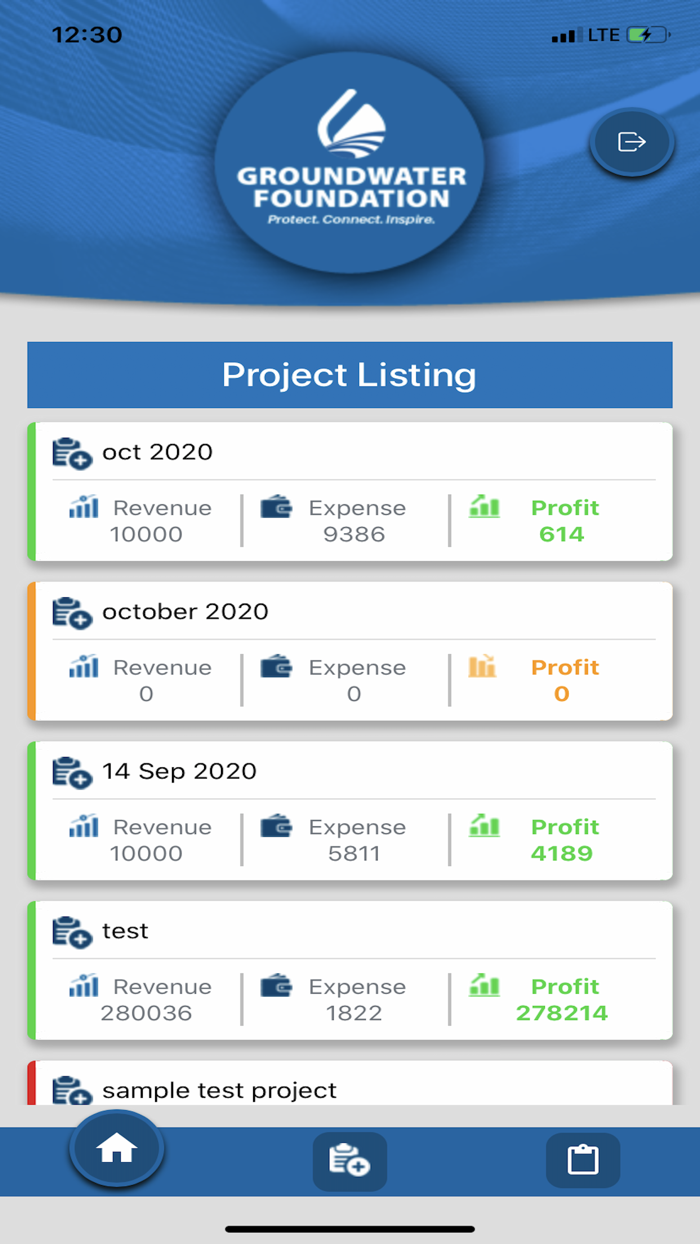This screenshot has height=1244, width=700.
Task: Tap the Project Listing header banner
Action: coord(349,375)
